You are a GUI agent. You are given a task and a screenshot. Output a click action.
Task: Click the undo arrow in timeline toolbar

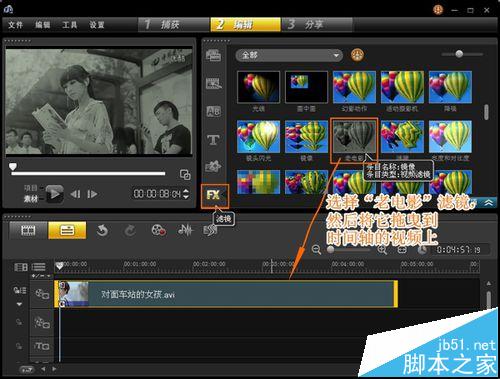click(102, 230)
